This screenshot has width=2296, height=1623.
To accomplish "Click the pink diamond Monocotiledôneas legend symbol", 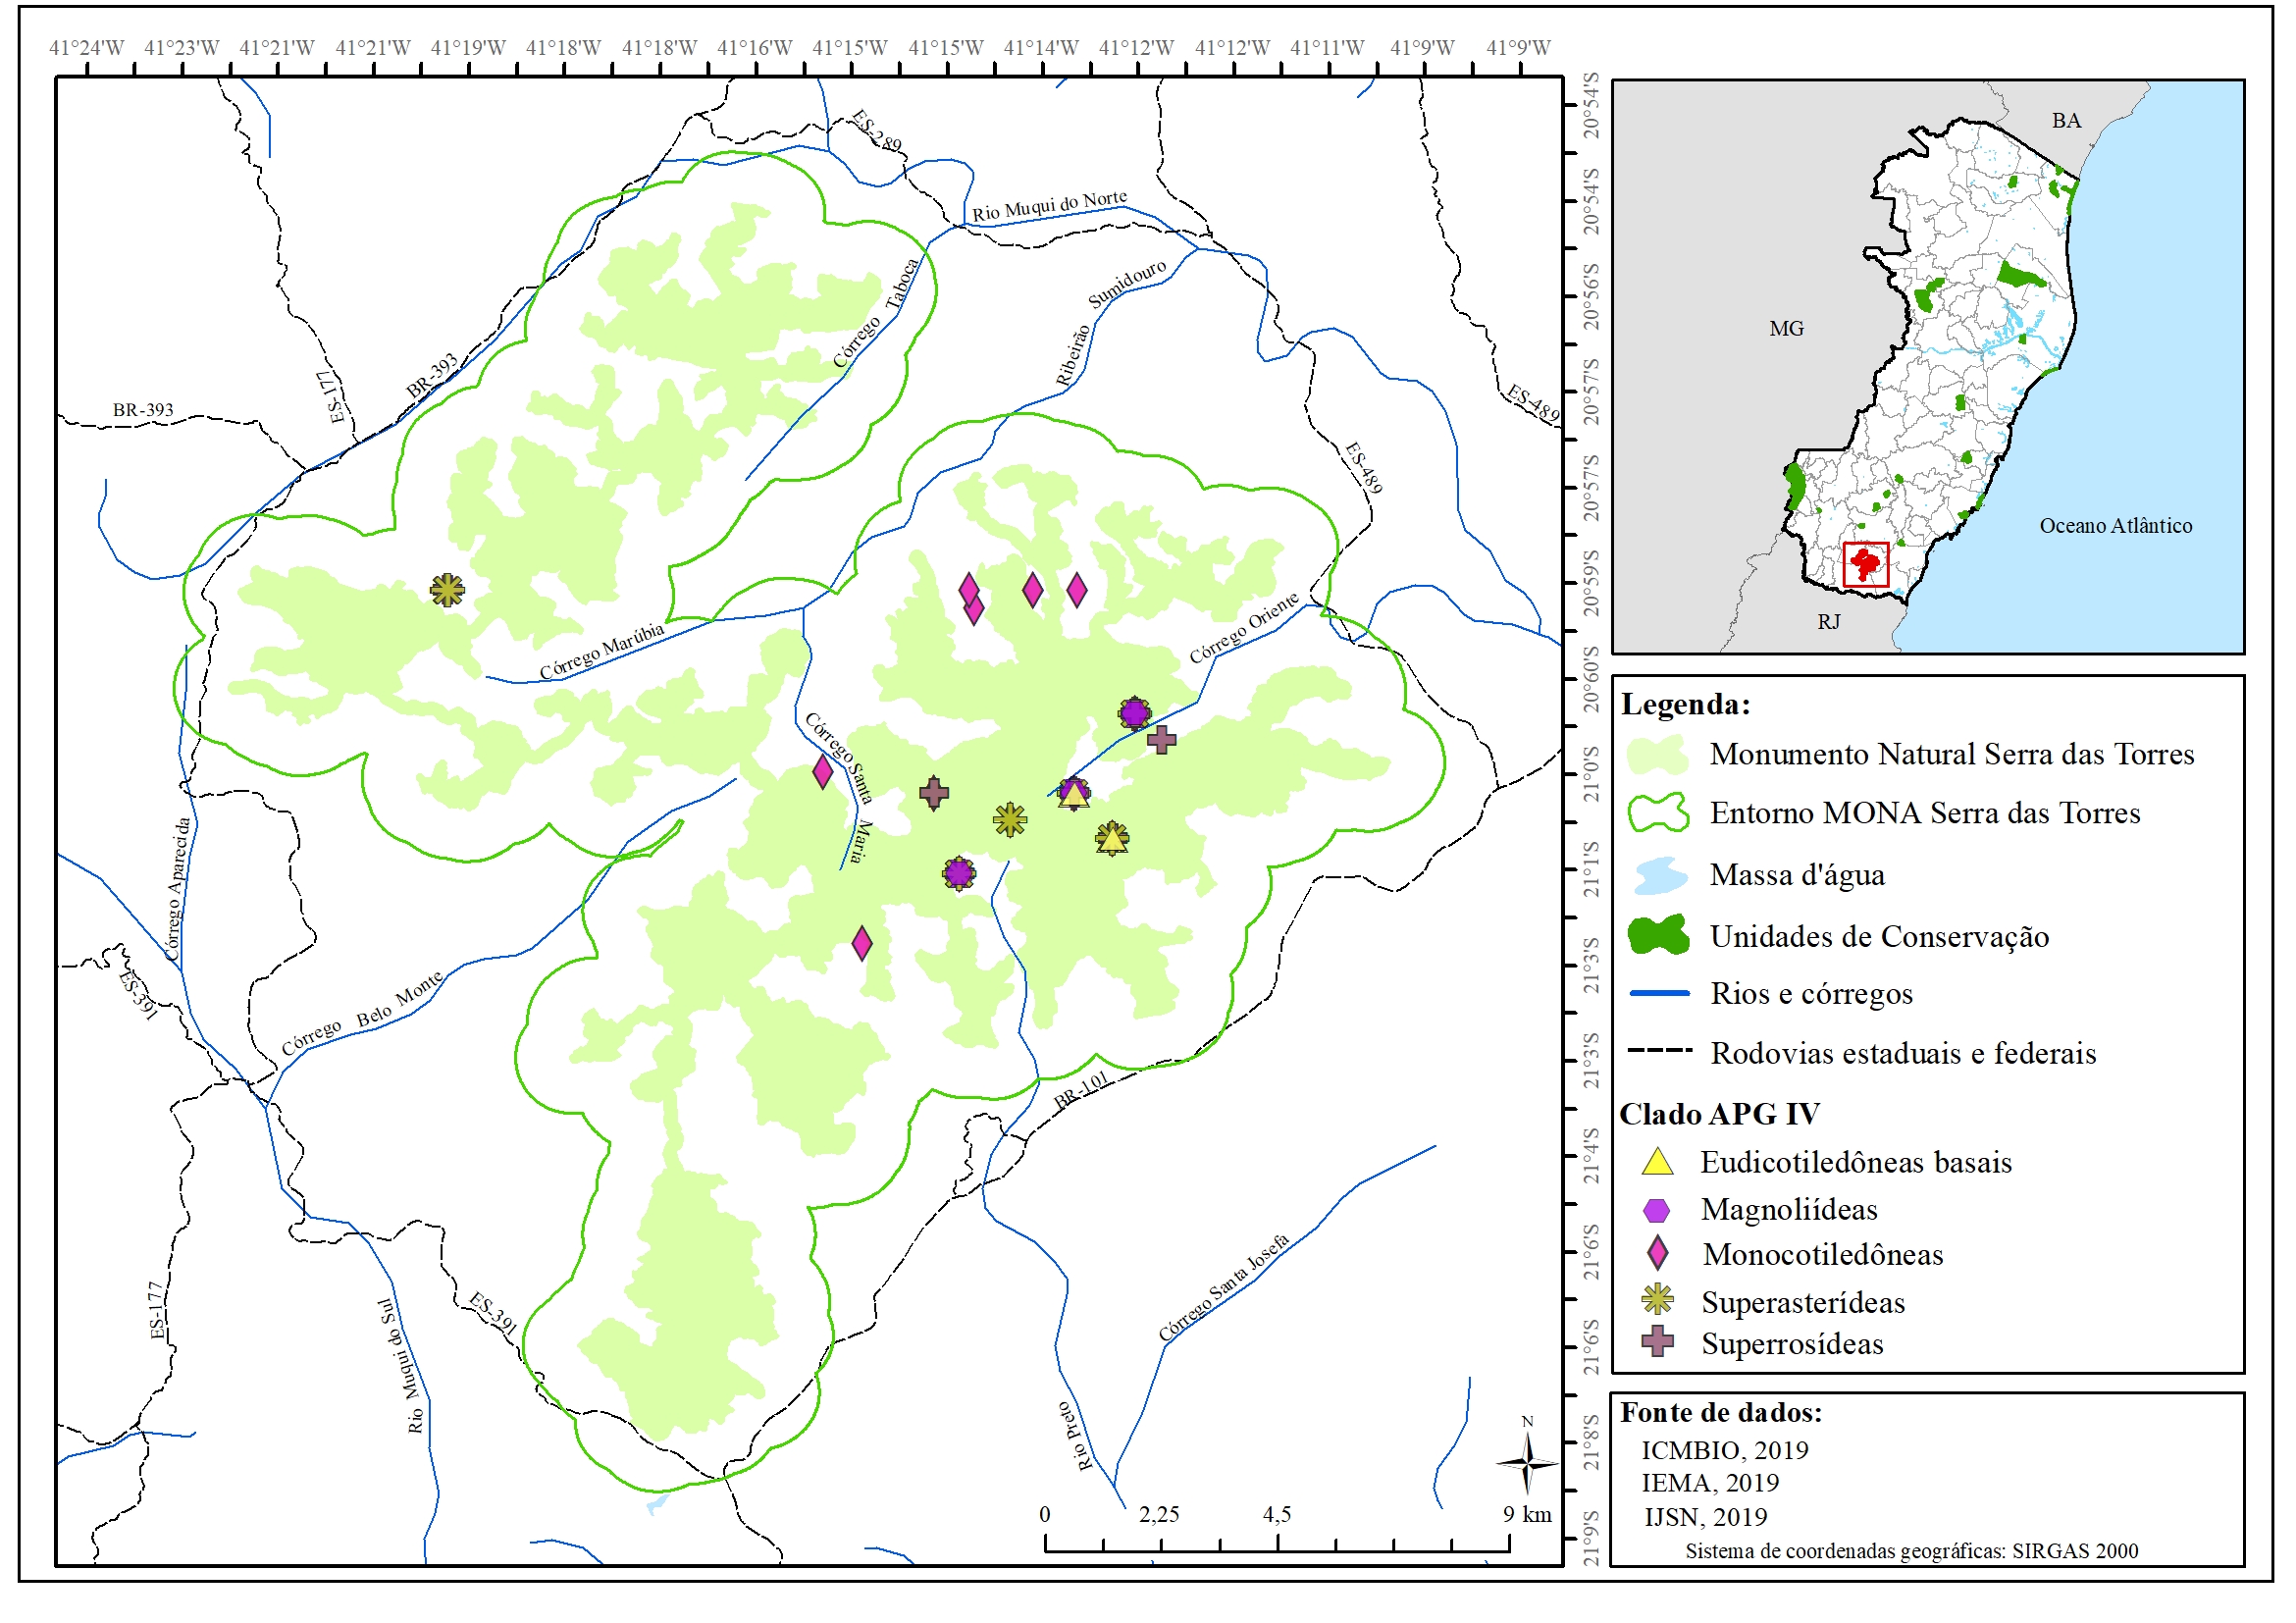I will [x=1657, y=1254].
